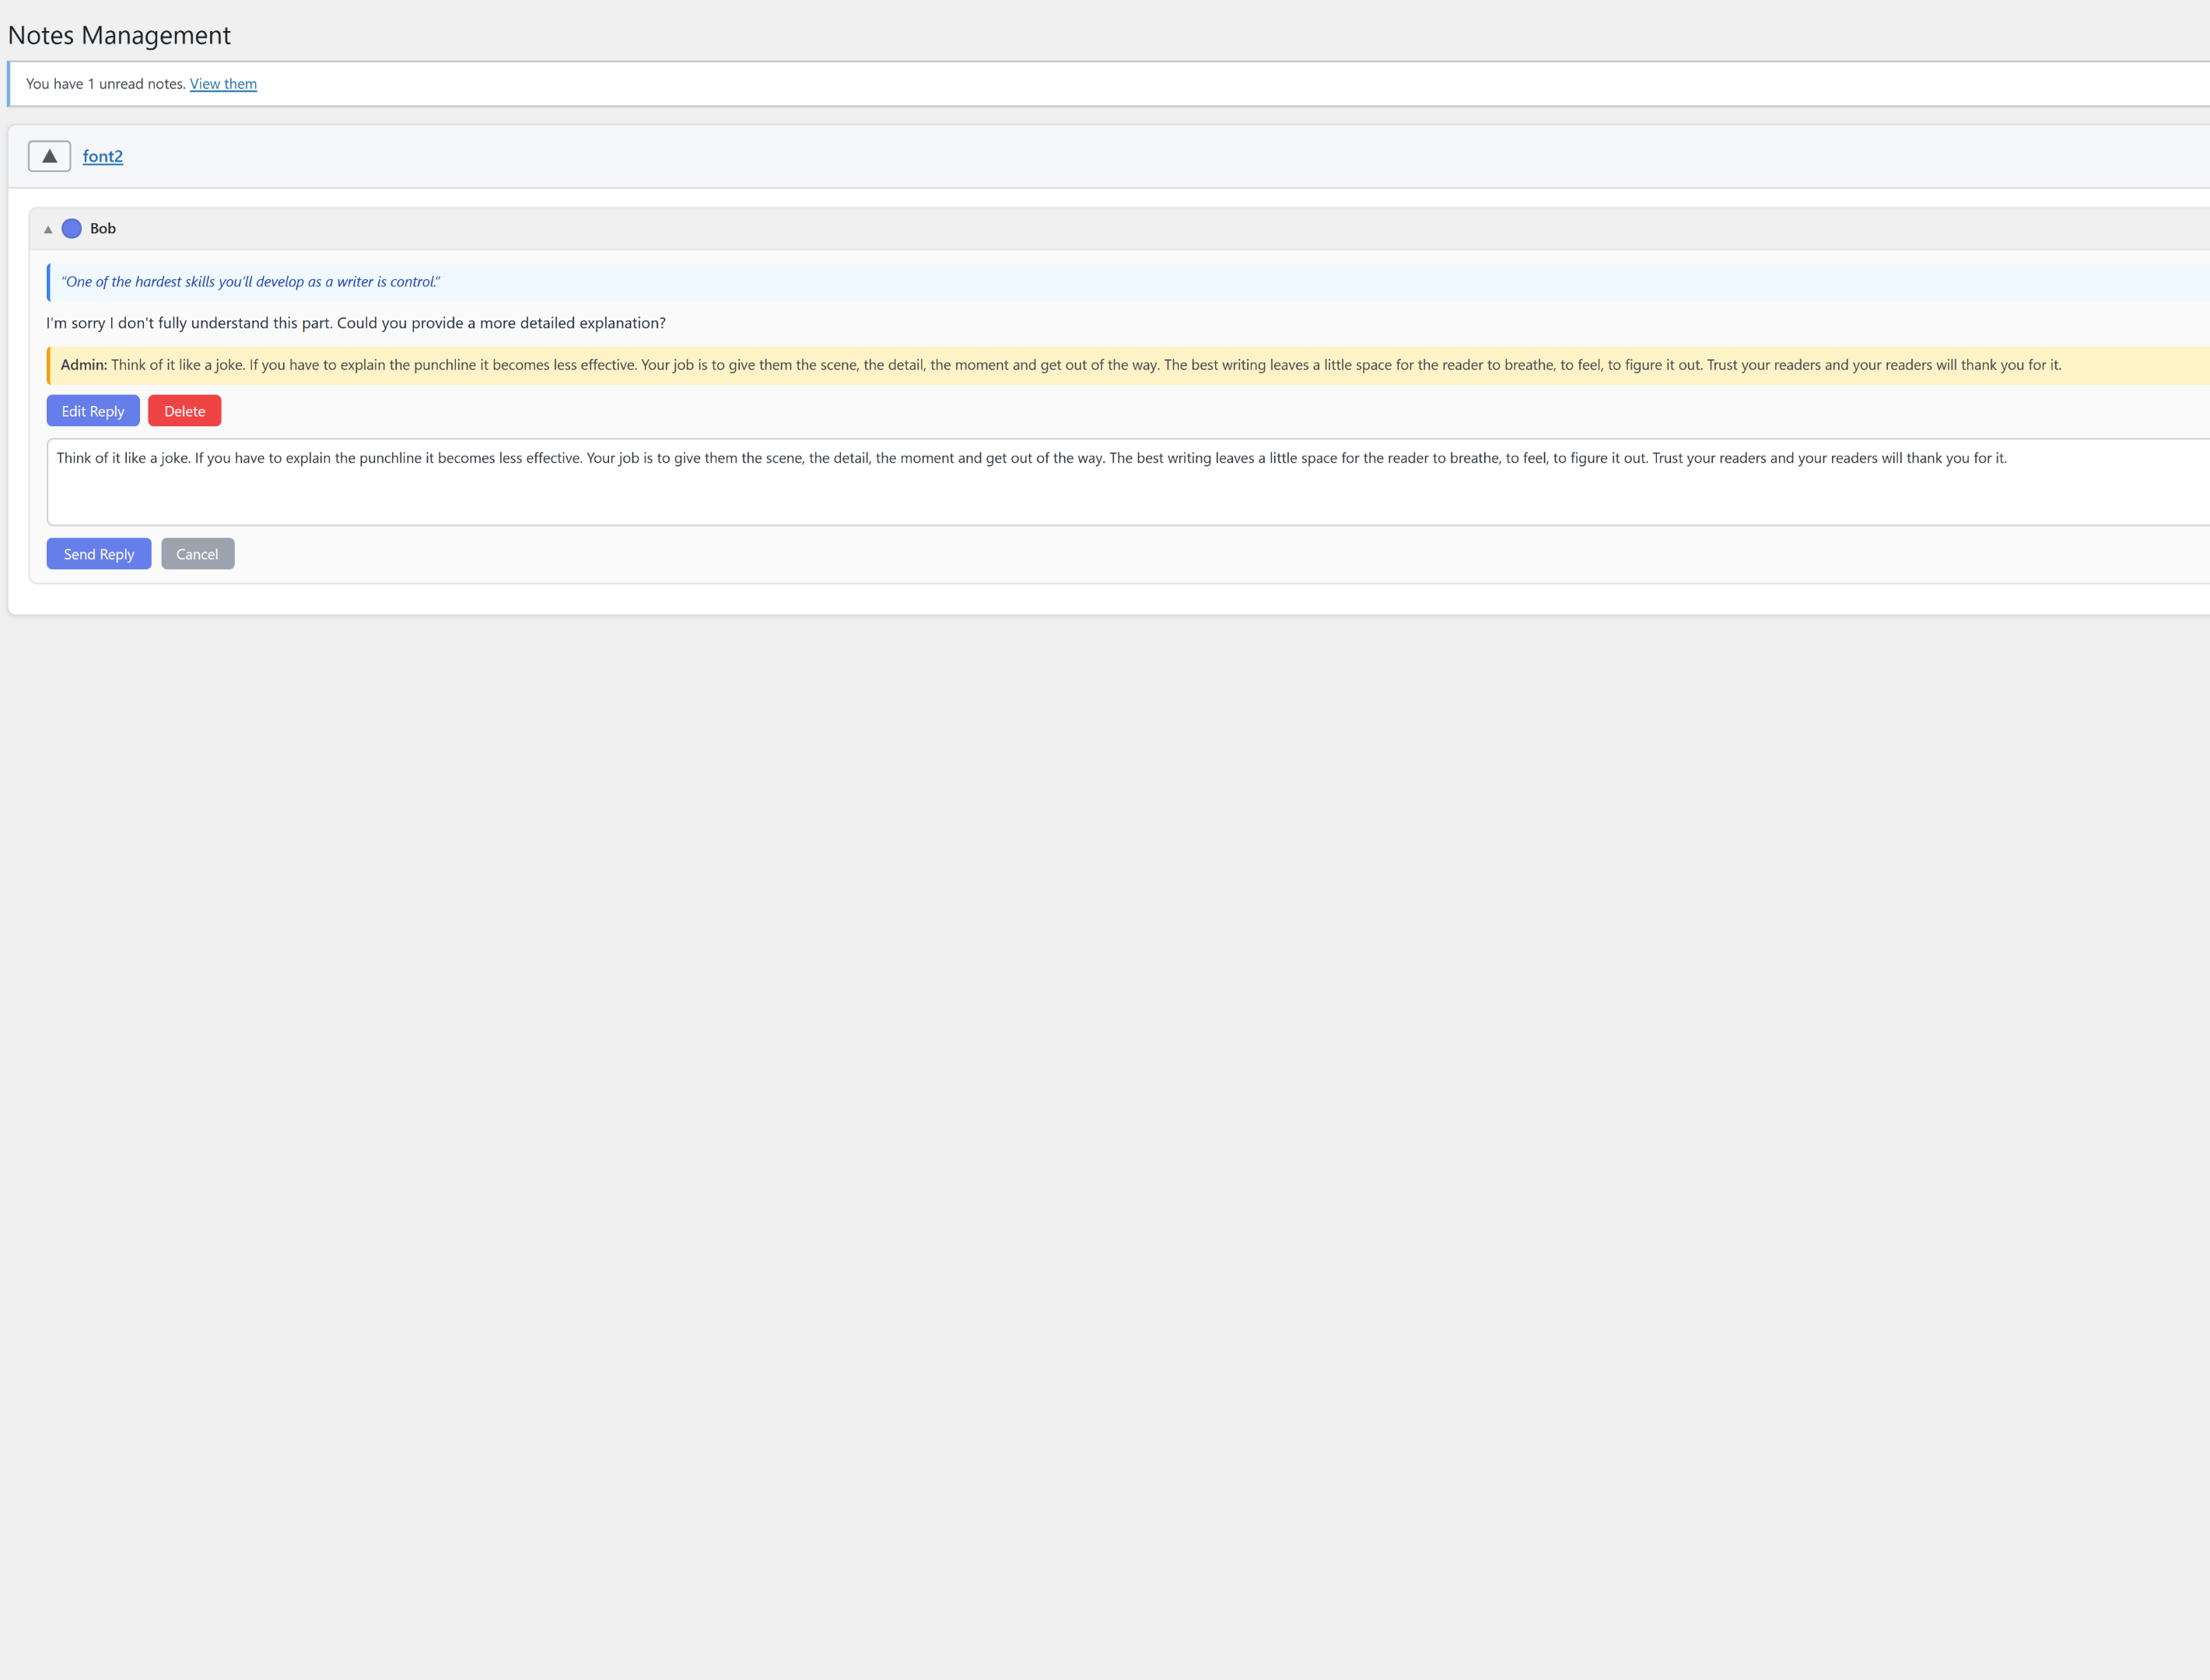Viewport: 2210px width, 1680px height.
Task: Open the View them link
Action: tap(223, 84)
